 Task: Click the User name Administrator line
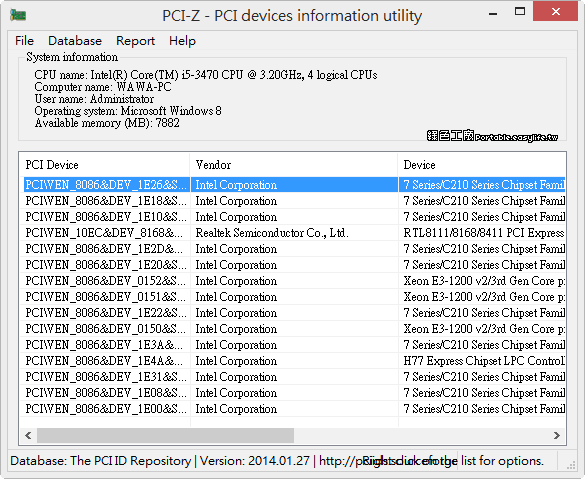click(x=94, y=99)
